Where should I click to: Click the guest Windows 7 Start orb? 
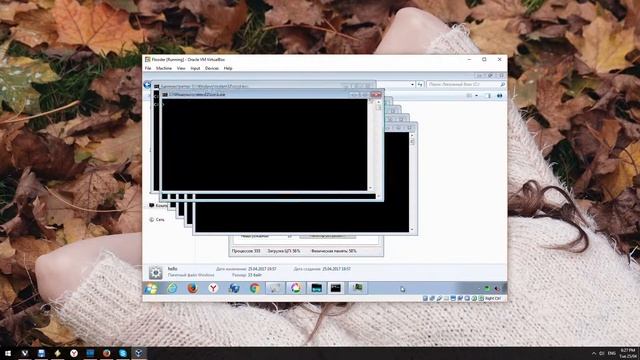151,288
